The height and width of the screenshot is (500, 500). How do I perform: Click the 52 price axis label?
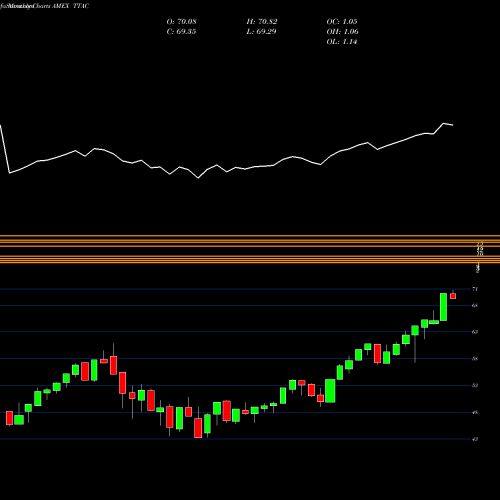pyautogui.click(x=475, y=385)
